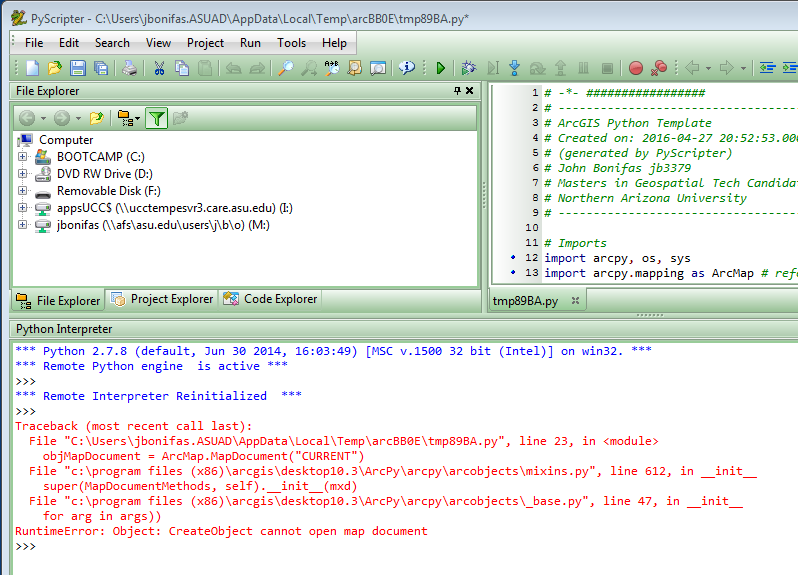This screenshot has height=575, width=798.
Task: Start debugging with the bug icon
Action: 469,68
